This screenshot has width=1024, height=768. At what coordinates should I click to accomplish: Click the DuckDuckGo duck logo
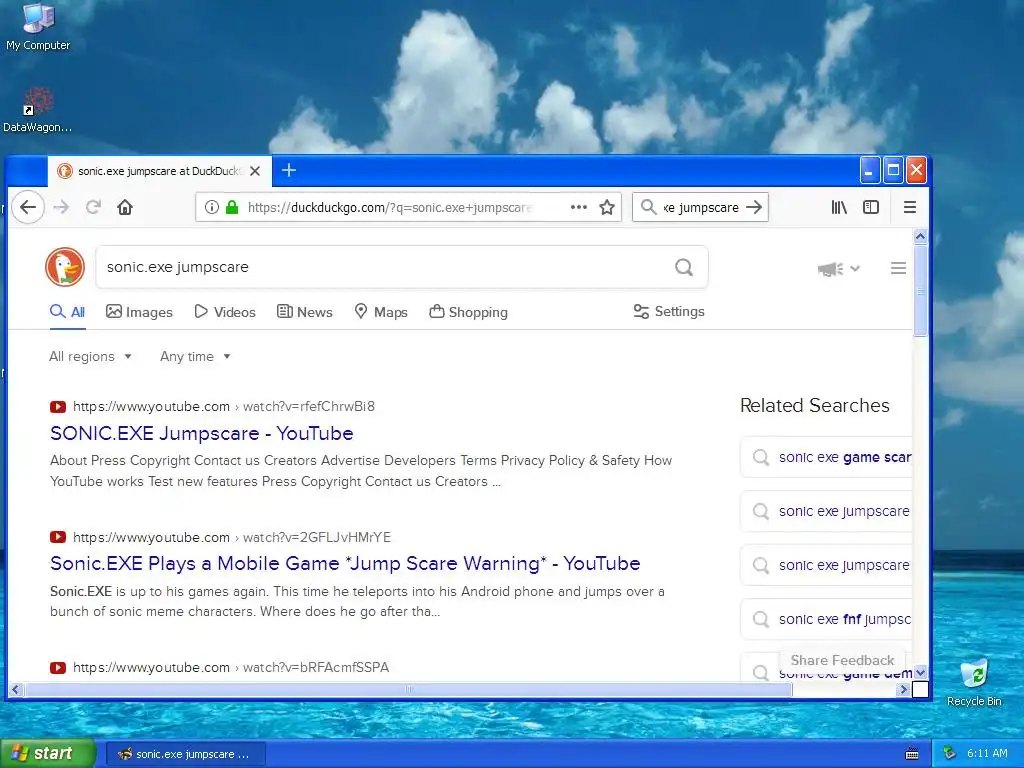click(65, 267)
